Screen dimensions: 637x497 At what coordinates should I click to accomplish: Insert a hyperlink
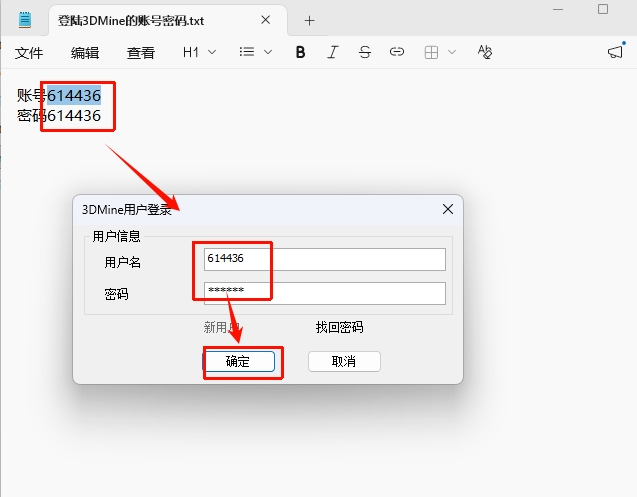click(x=397, y=52)
